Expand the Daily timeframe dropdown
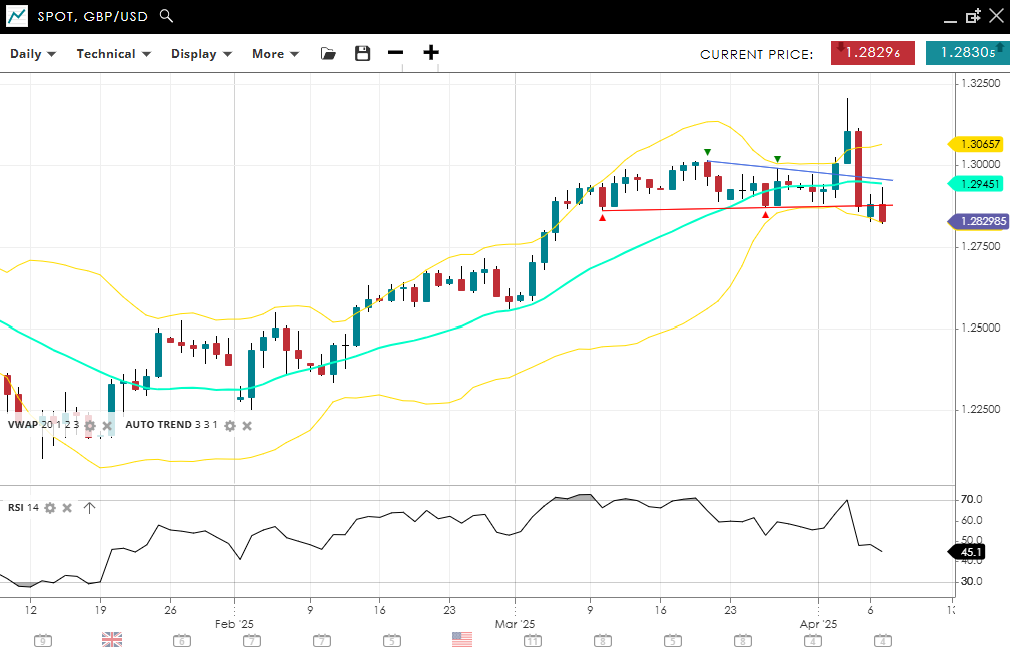Screen dimensions: 1010x652 coord(33,54)
